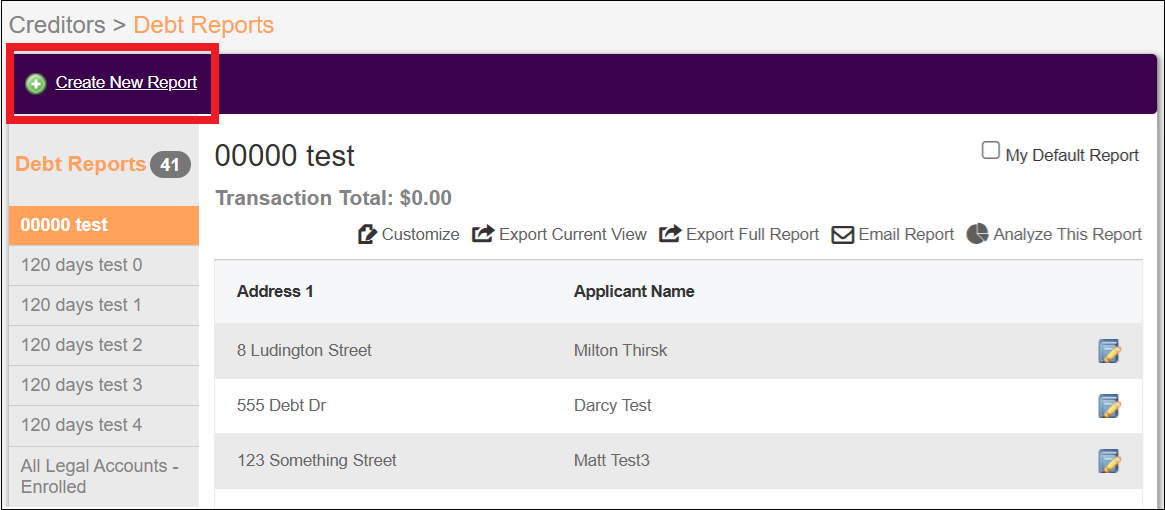Click the Analyze This Report pie chart icon
Screen dimensions: 1165x510
977,234
